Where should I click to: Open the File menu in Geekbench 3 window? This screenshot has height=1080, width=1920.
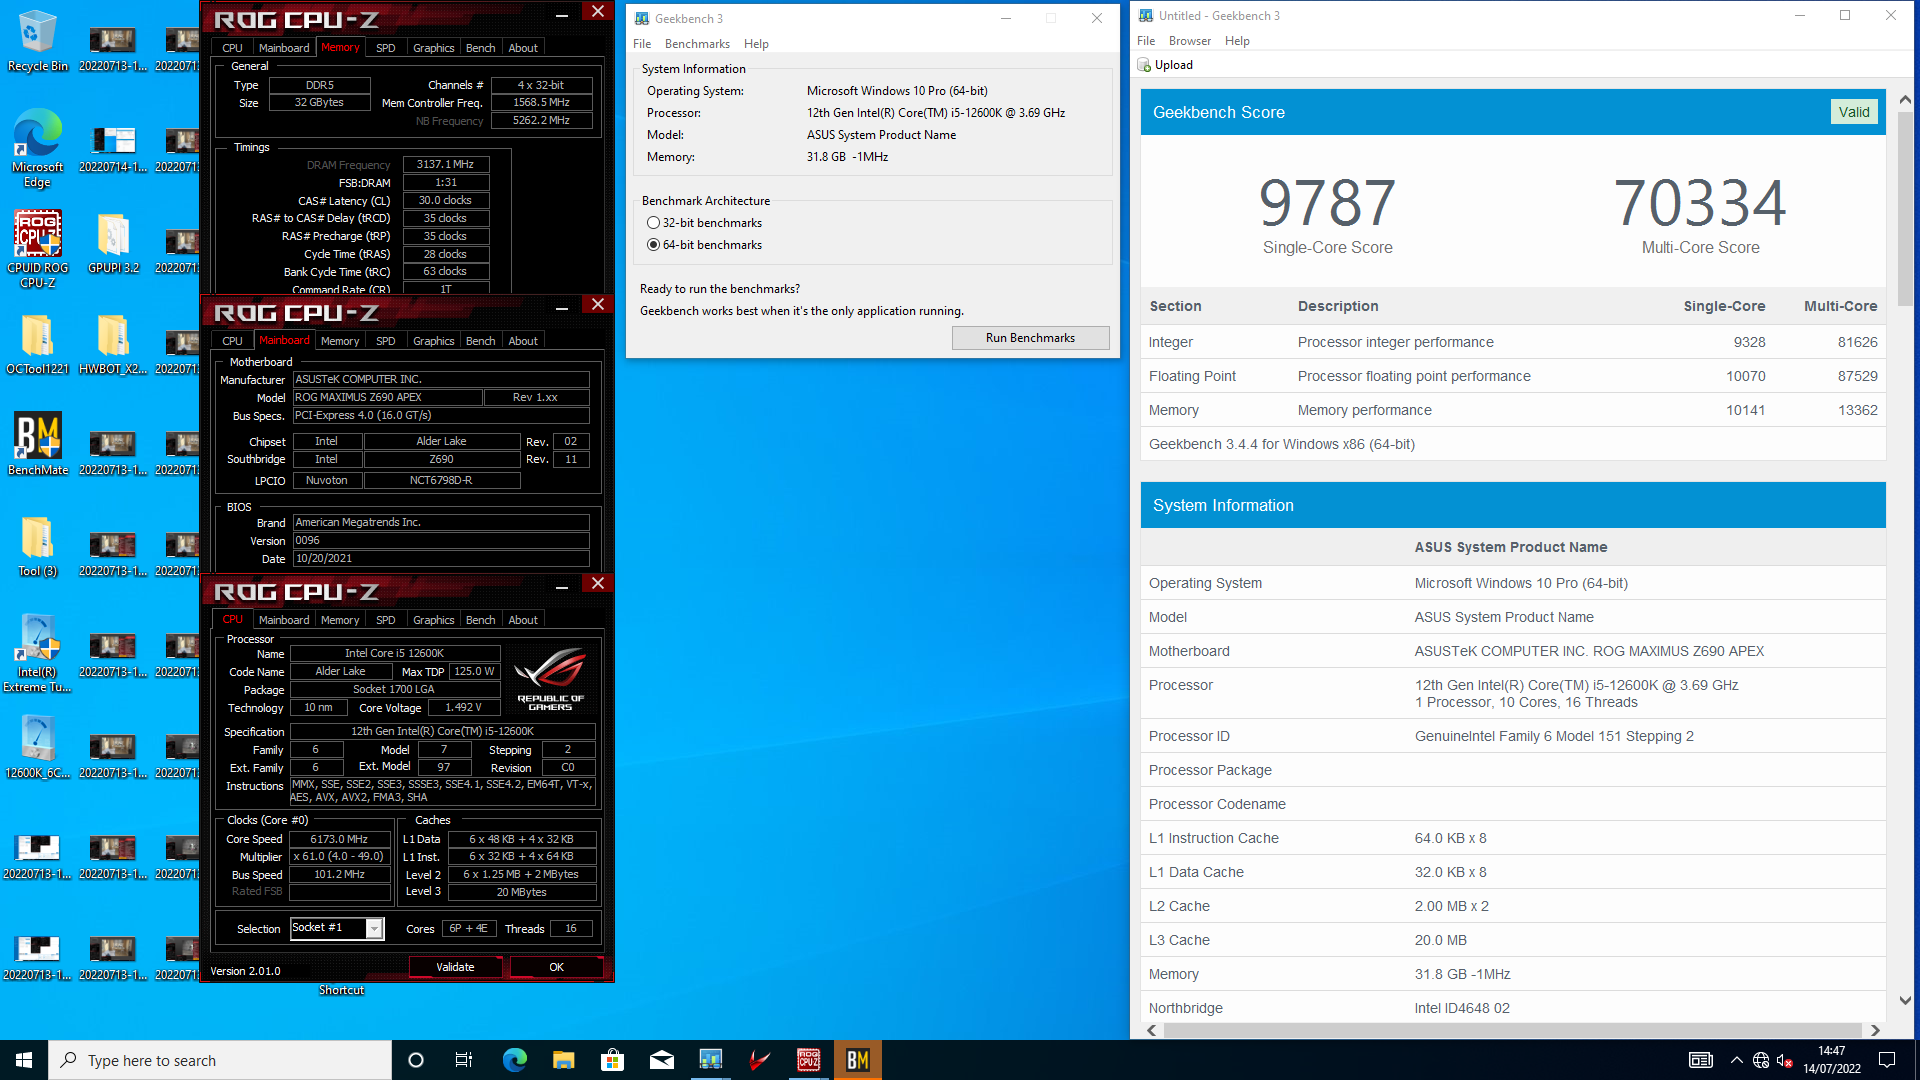point(642,44)
